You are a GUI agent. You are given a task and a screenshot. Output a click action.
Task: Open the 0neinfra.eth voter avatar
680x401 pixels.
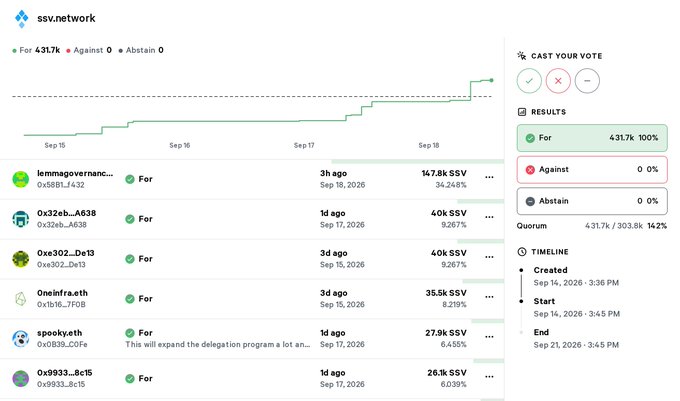pyautogui.click(x=20, y=299)
